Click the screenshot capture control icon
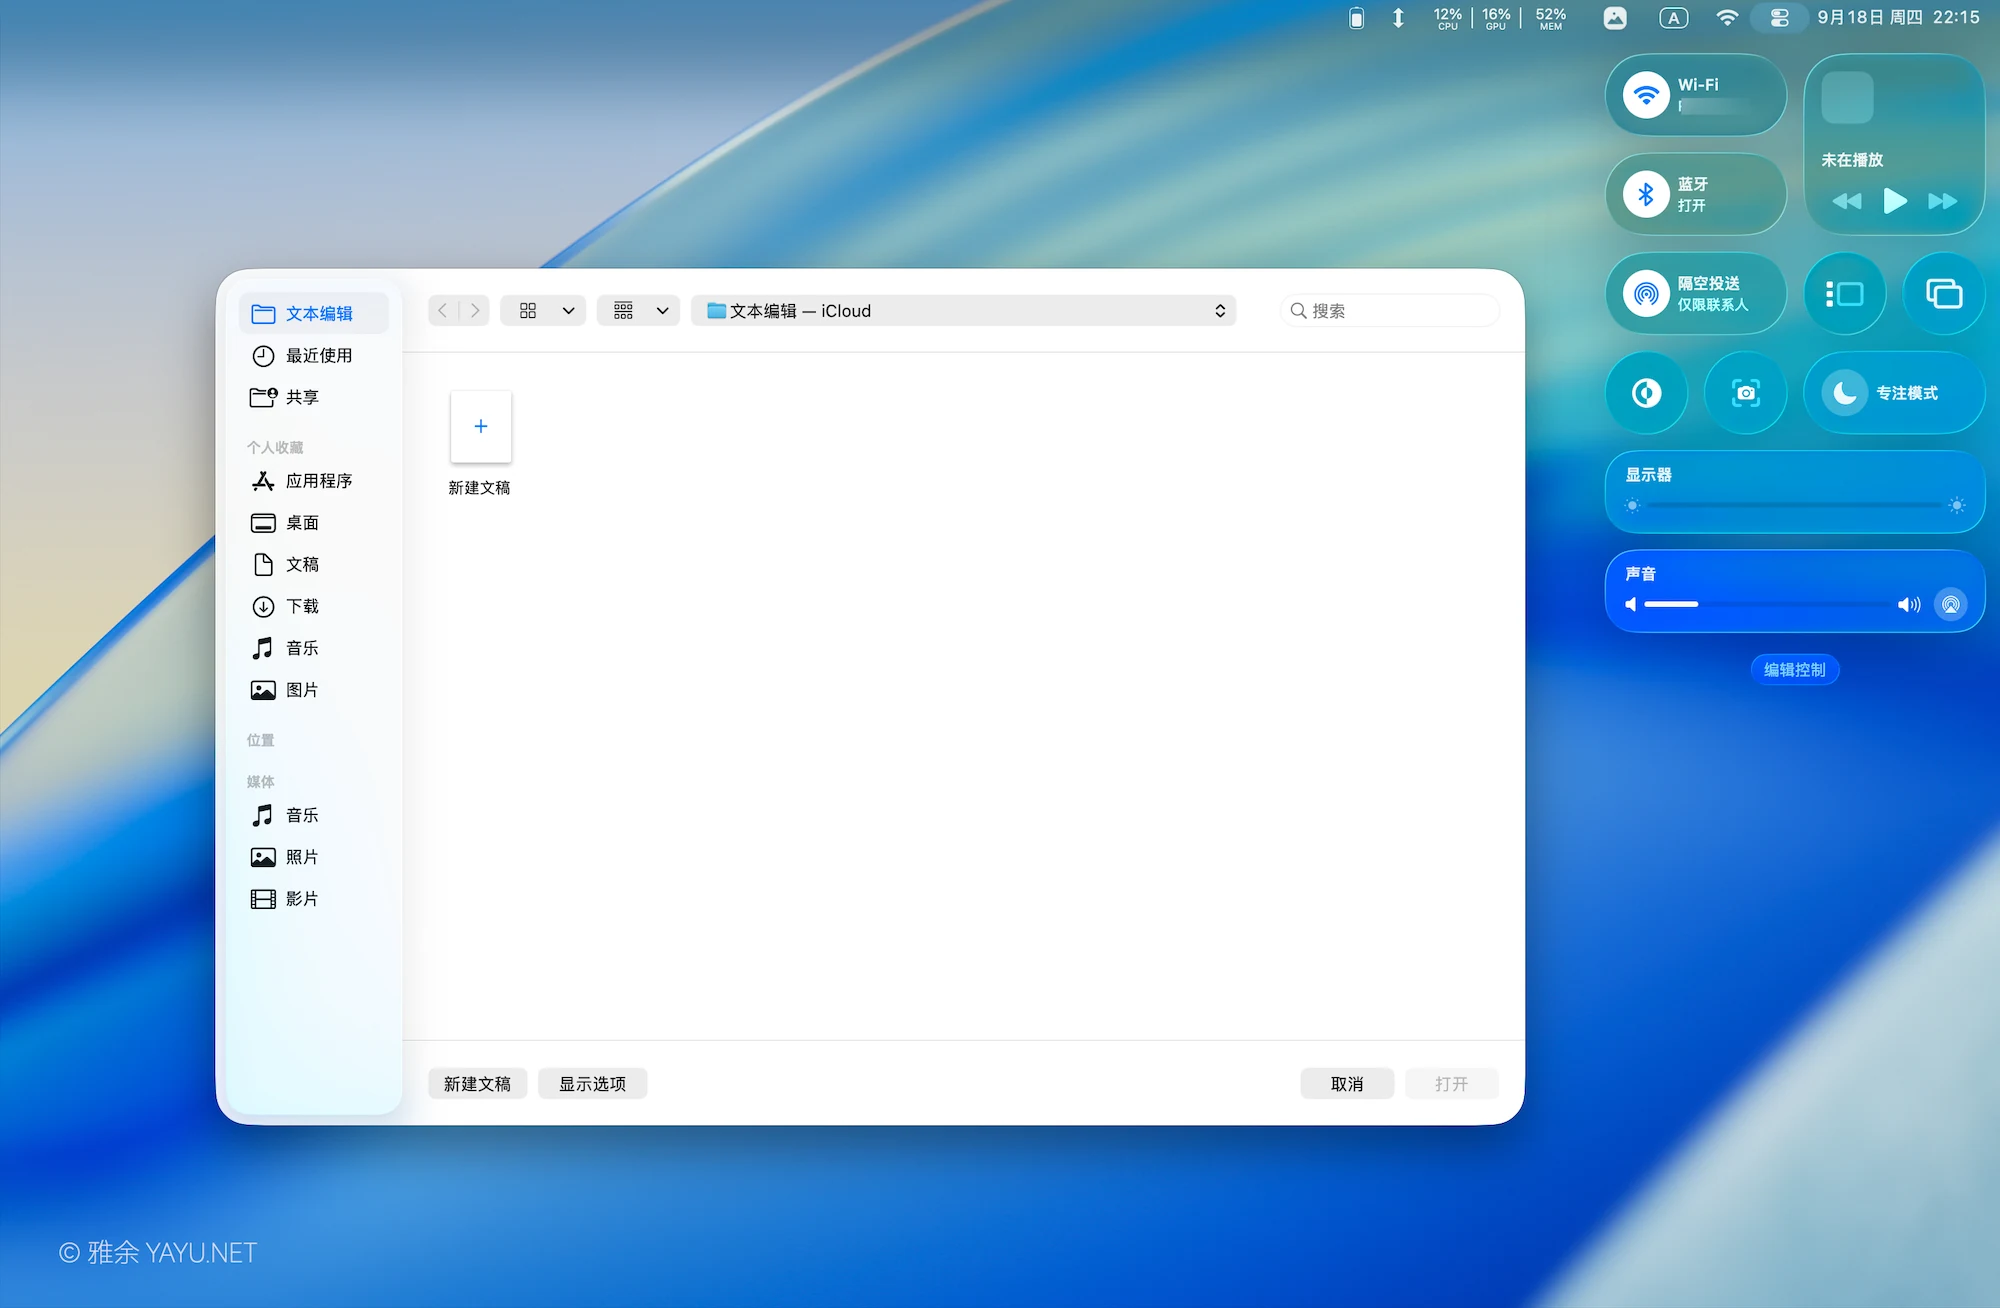This screenshot has width=2000, height=1308. pos(1745,393)
